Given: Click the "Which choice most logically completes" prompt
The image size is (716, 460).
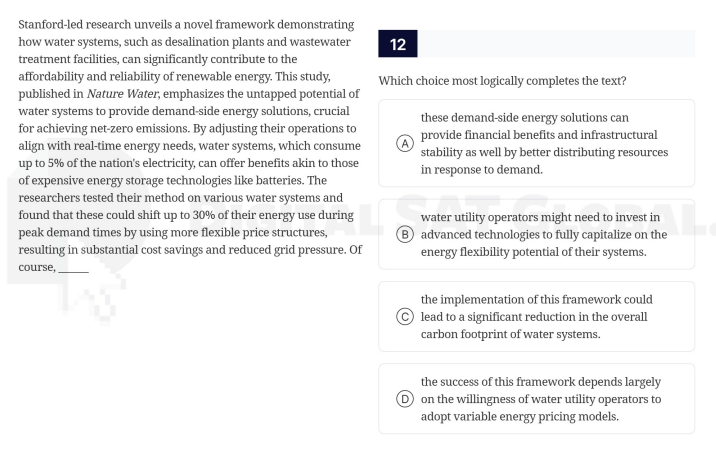Looking at the screenshot, I should click(x=509, y=80).
